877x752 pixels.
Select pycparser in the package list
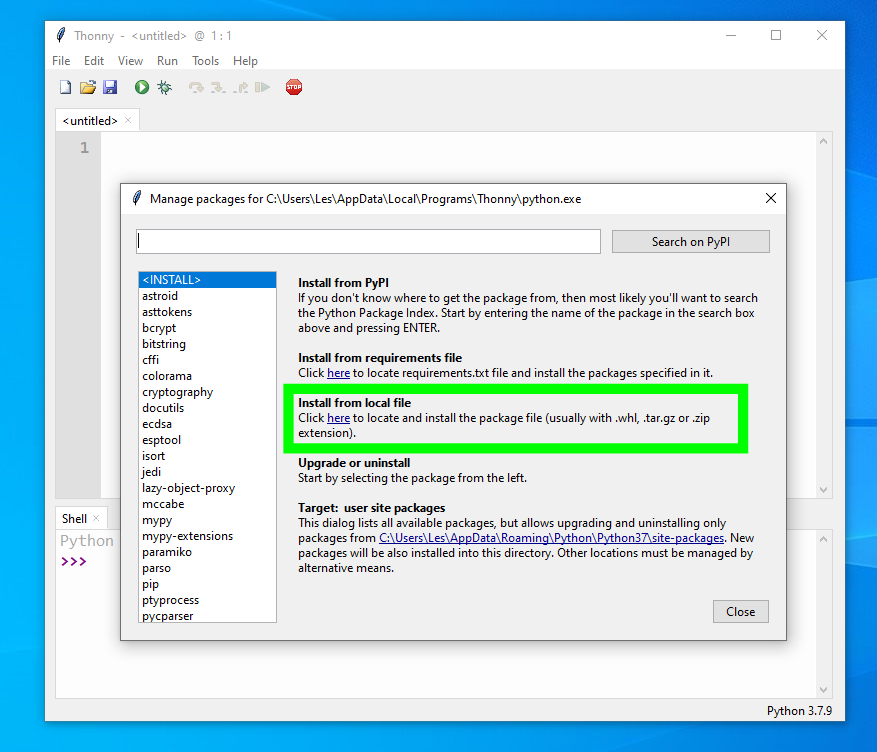(x=207, y=616)
